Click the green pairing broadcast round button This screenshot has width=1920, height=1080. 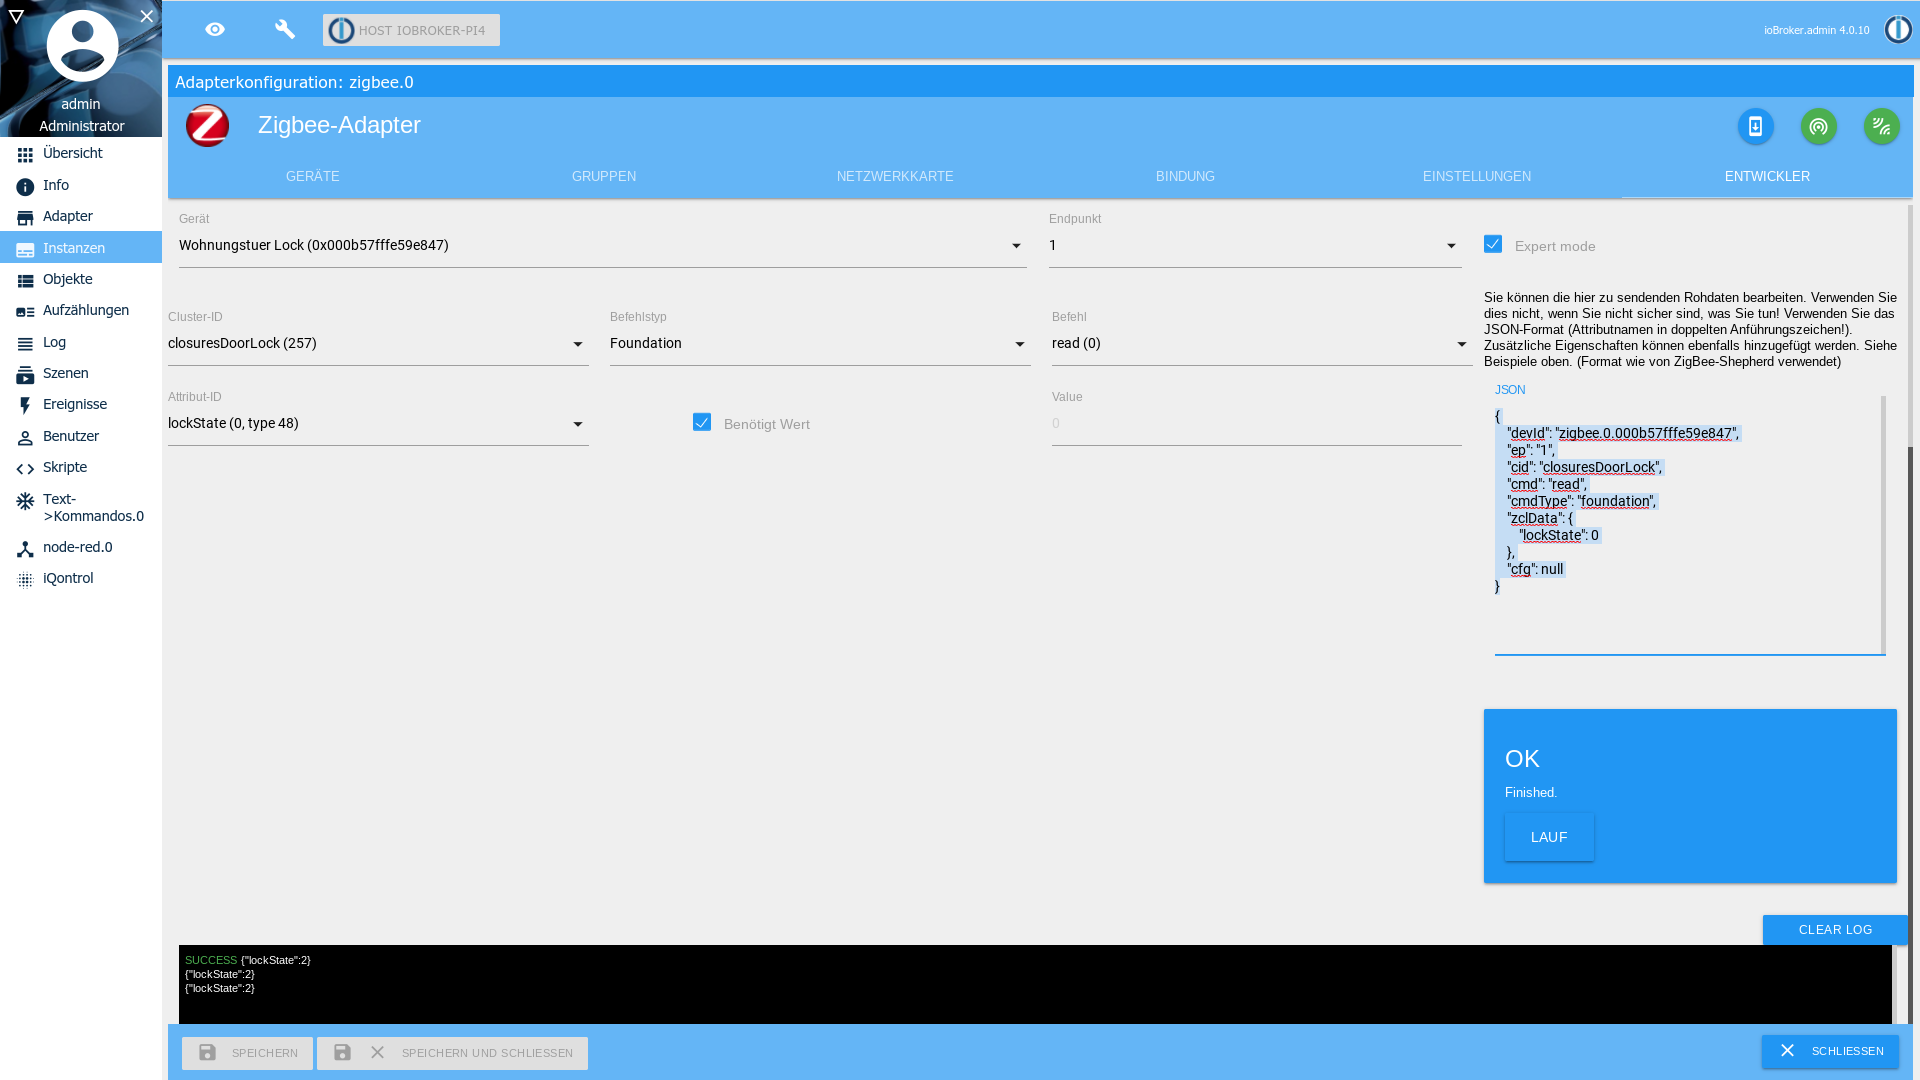[x=1818, y=126]
